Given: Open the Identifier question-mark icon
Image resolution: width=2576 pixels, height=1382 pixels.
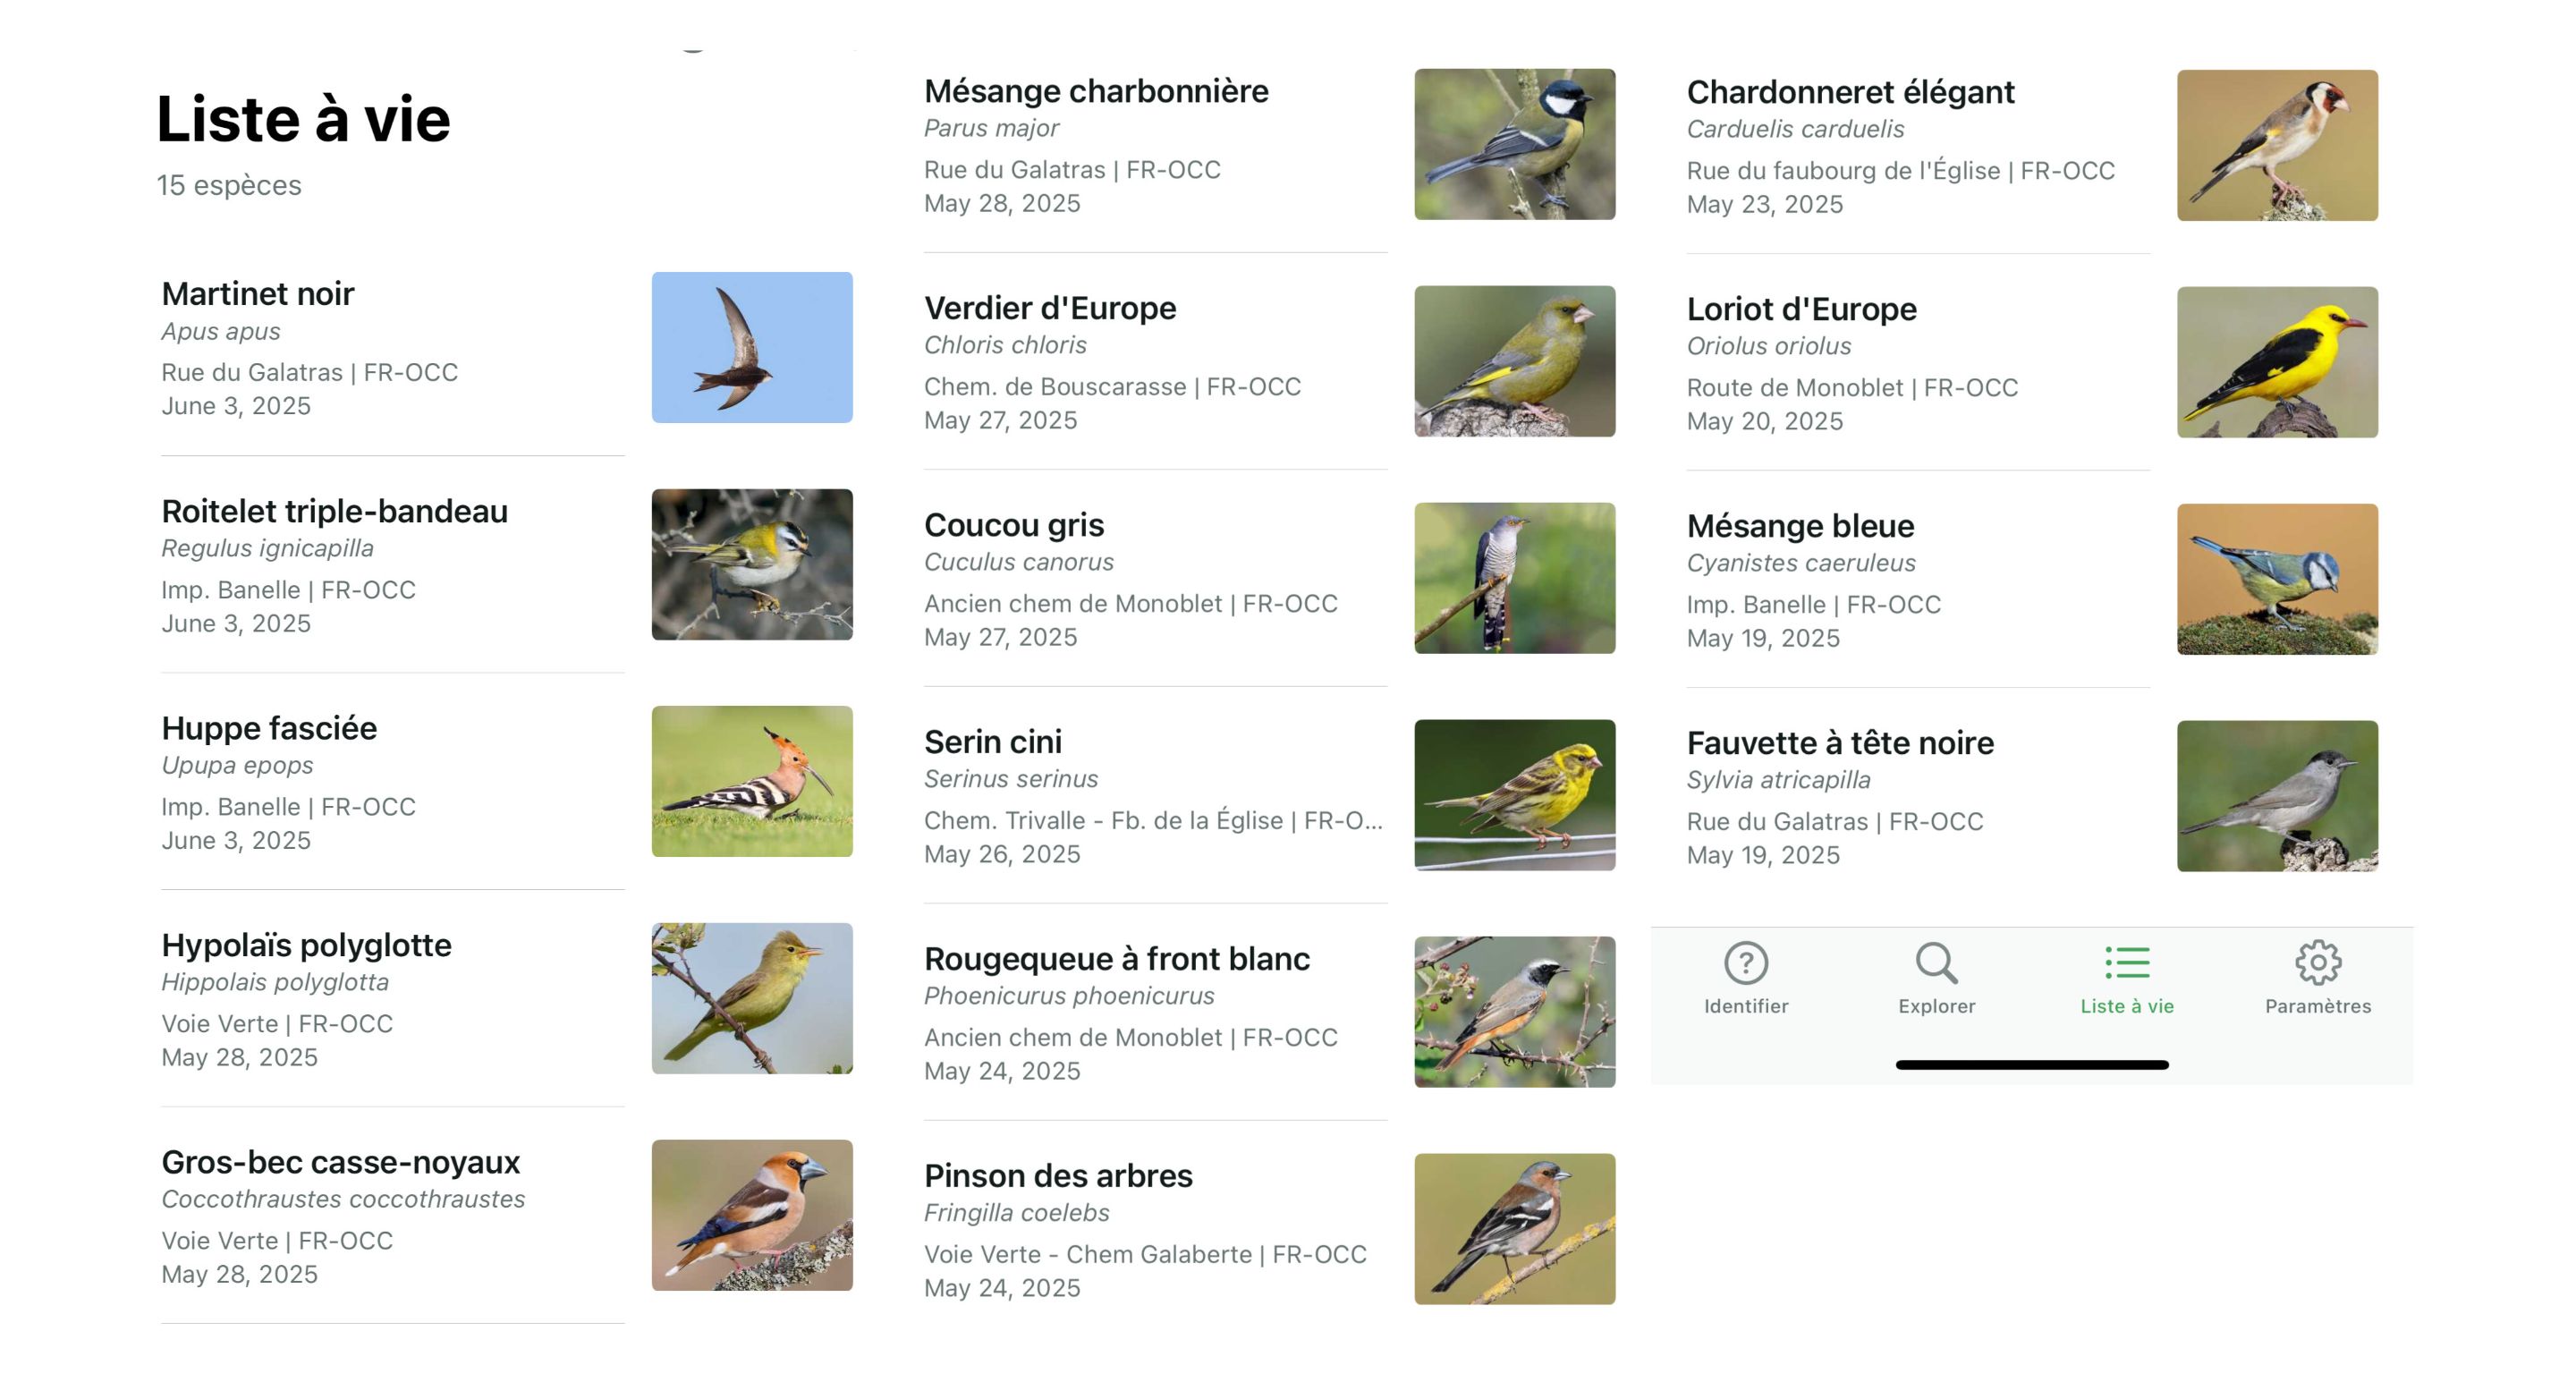Looking at the screenshot, I should [1746, 963].
